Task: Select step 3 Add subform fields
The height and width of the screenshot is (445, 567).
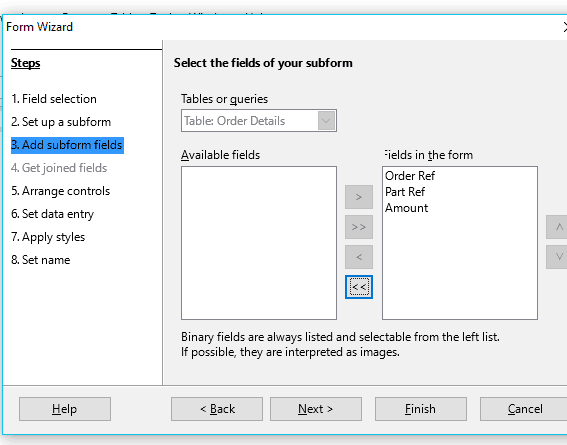Action: tap(67, 145)
